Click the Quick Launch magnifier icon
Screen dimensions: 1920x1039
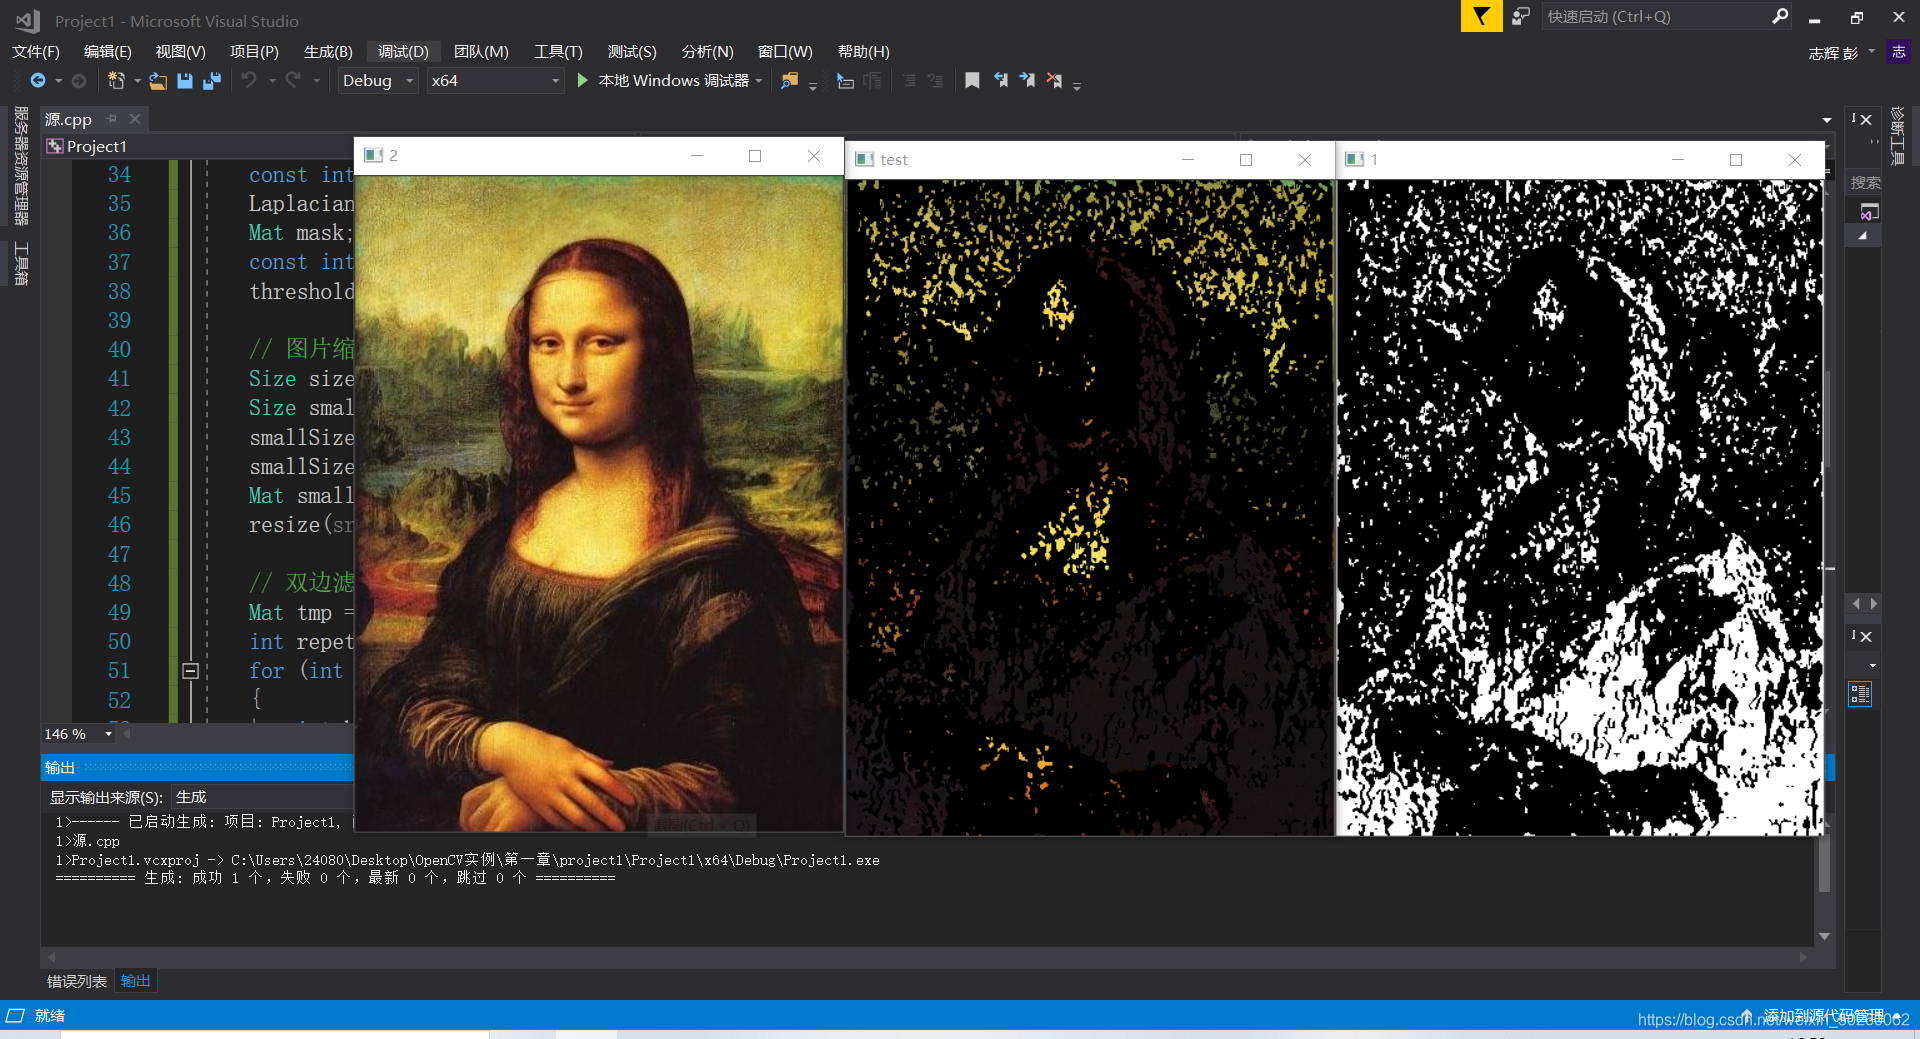[1780, 16]
